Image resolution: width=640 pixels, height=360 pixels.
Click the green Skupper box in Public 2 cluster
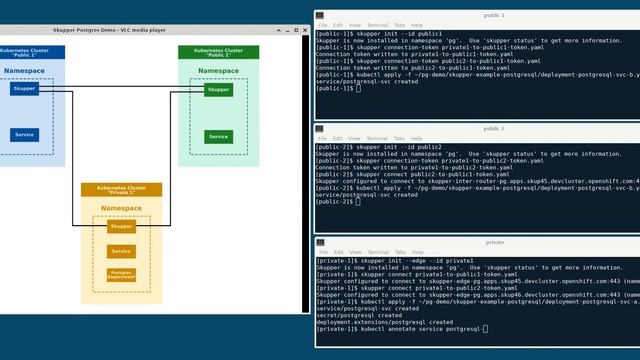point(218,89)
